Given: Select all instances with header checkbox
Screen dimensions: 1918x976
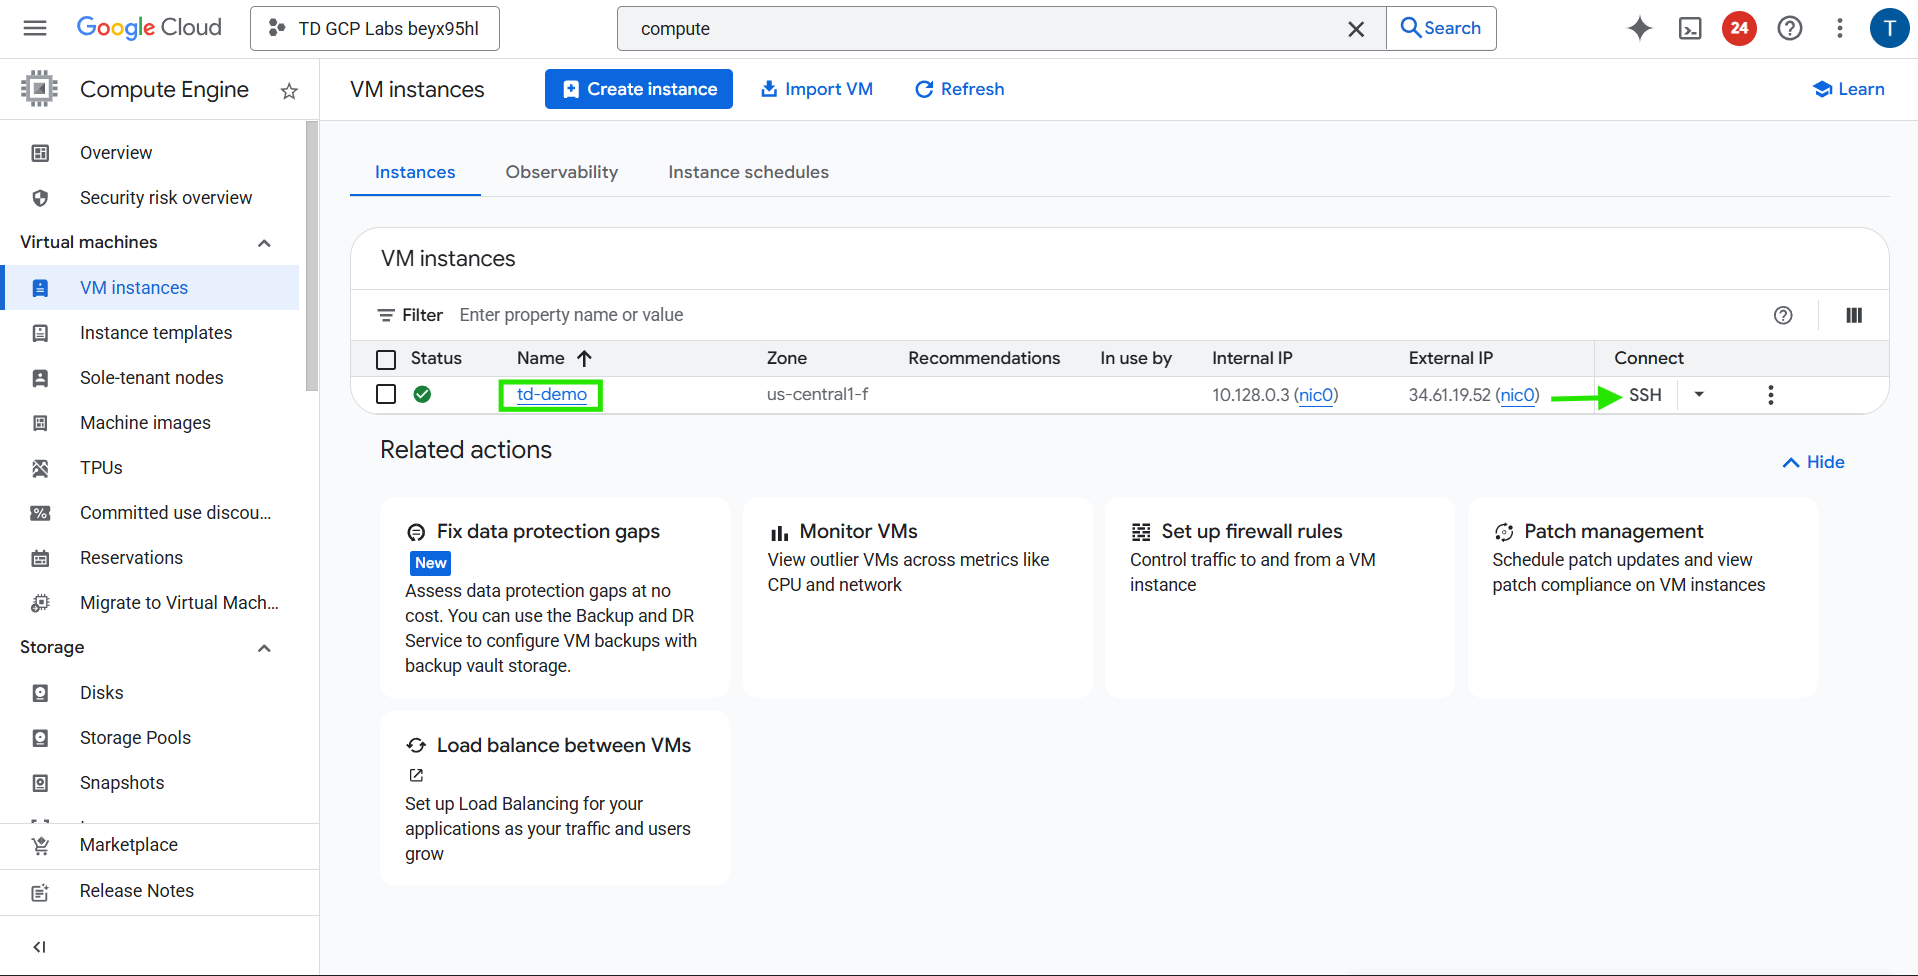Looking at the screenshot, I should click(x=386, y=359).
